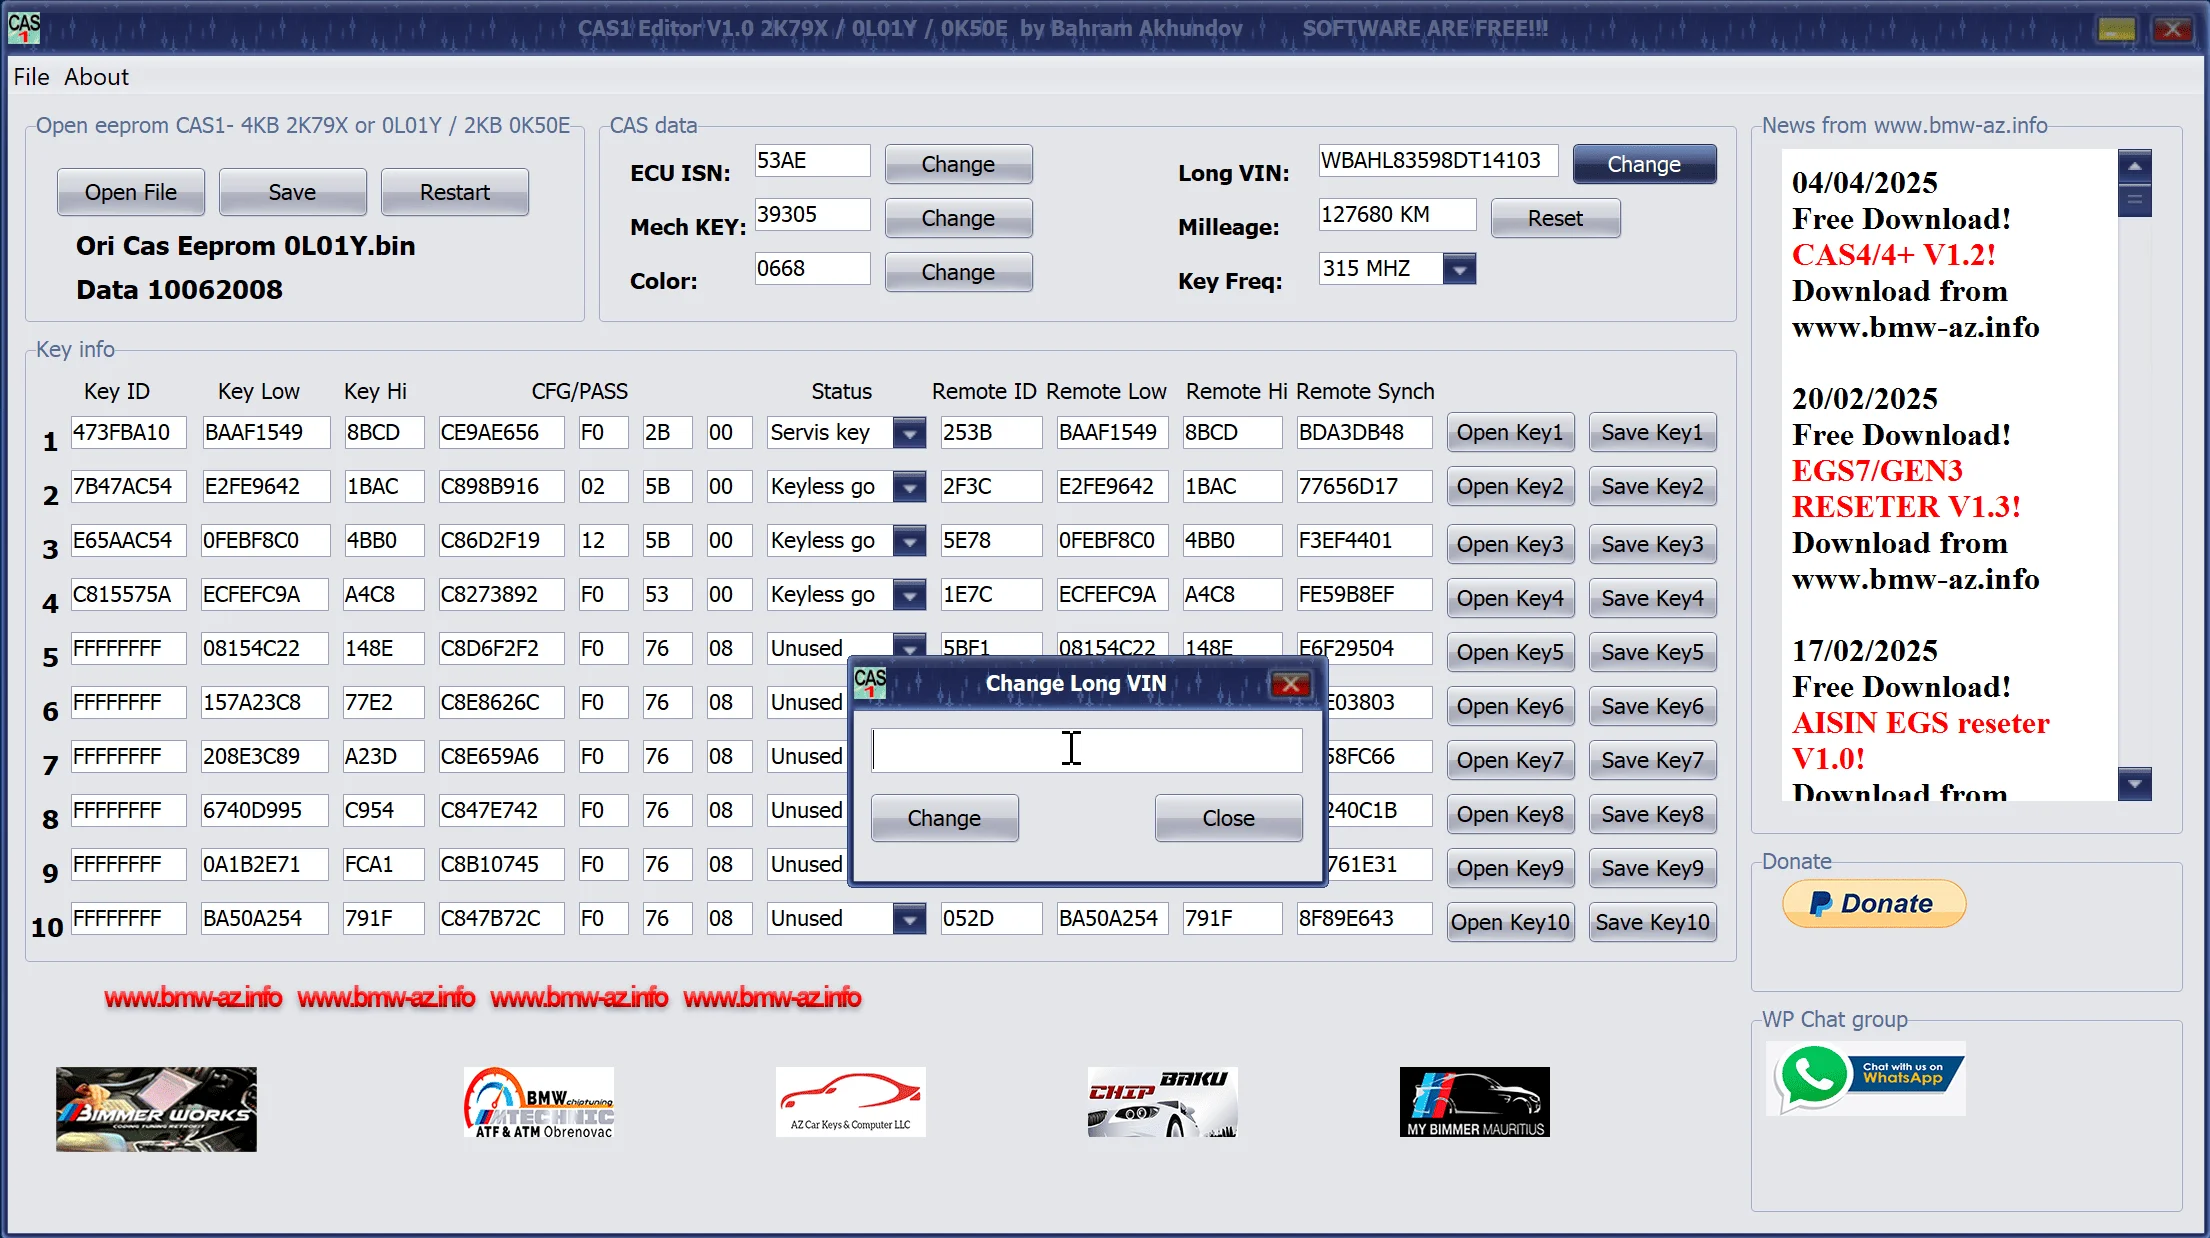Screen dimensions: 2210x1238
Task: Click the CAS icon in Change Long VIN dialog
Action: point(870,683)
